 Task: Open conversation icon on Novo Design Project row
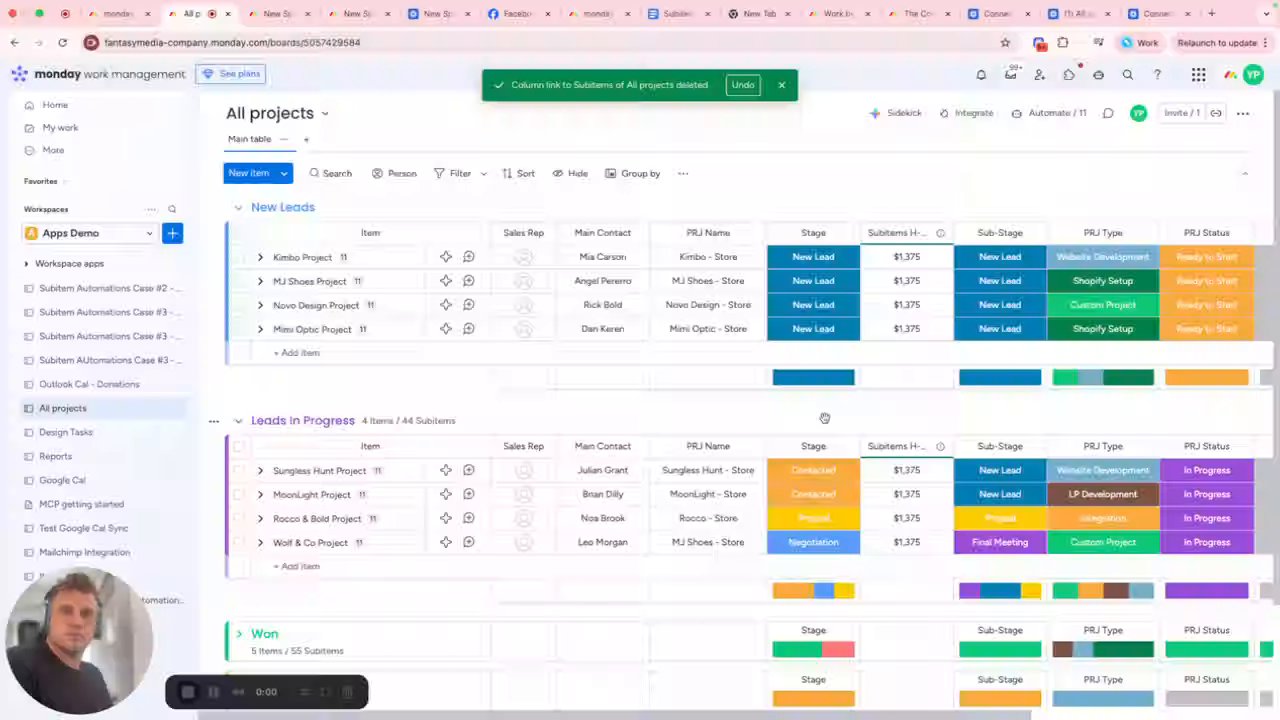click(x=468, y=305)
